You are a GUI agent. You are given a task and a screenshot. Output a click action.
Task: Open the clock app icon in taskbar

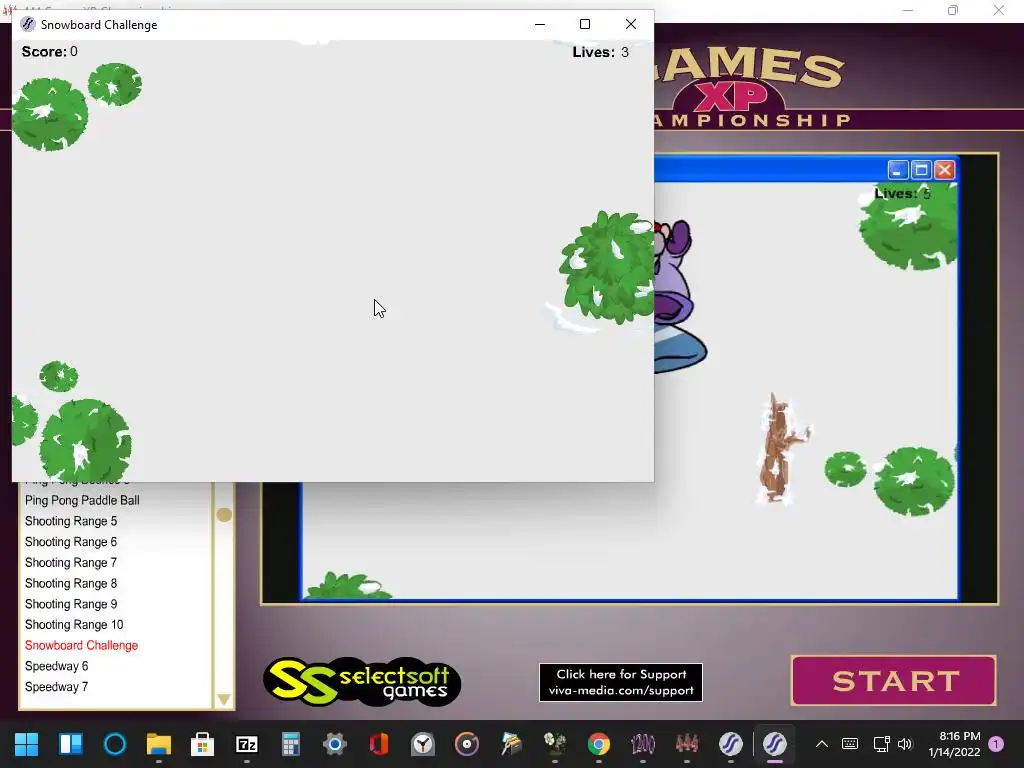423,744
